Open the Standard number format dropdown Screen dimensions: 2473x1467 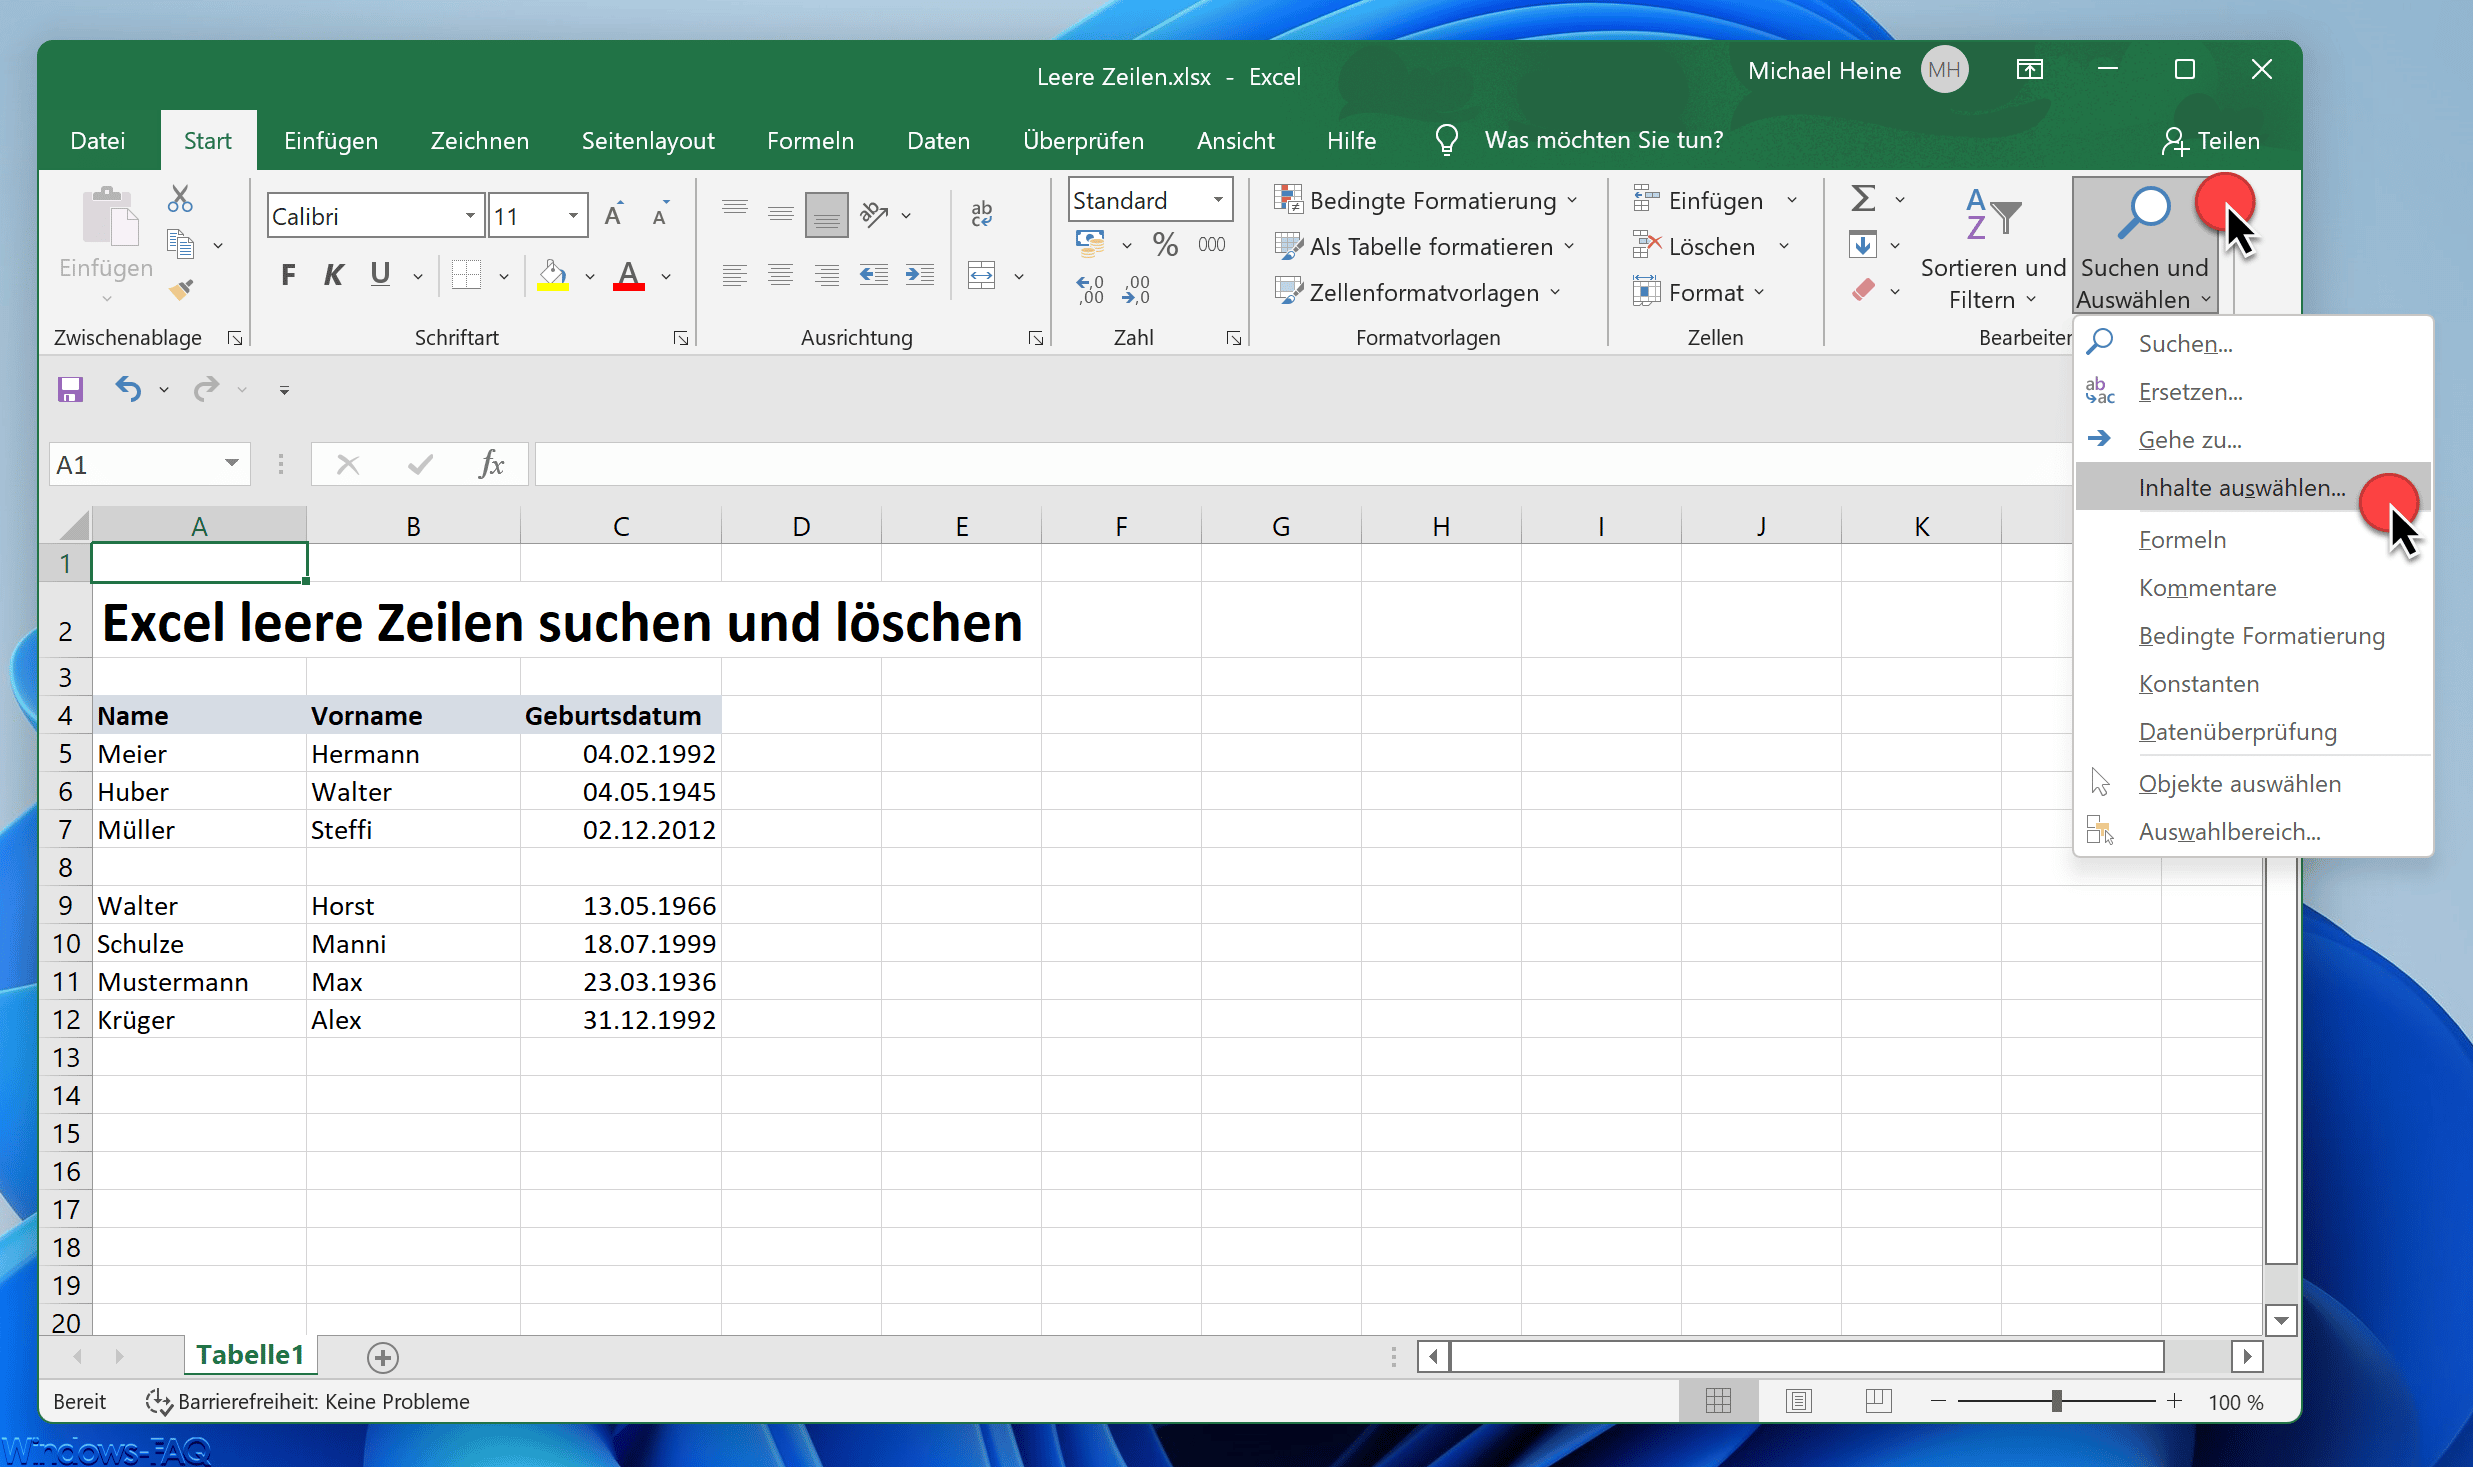click(1218, 200)
